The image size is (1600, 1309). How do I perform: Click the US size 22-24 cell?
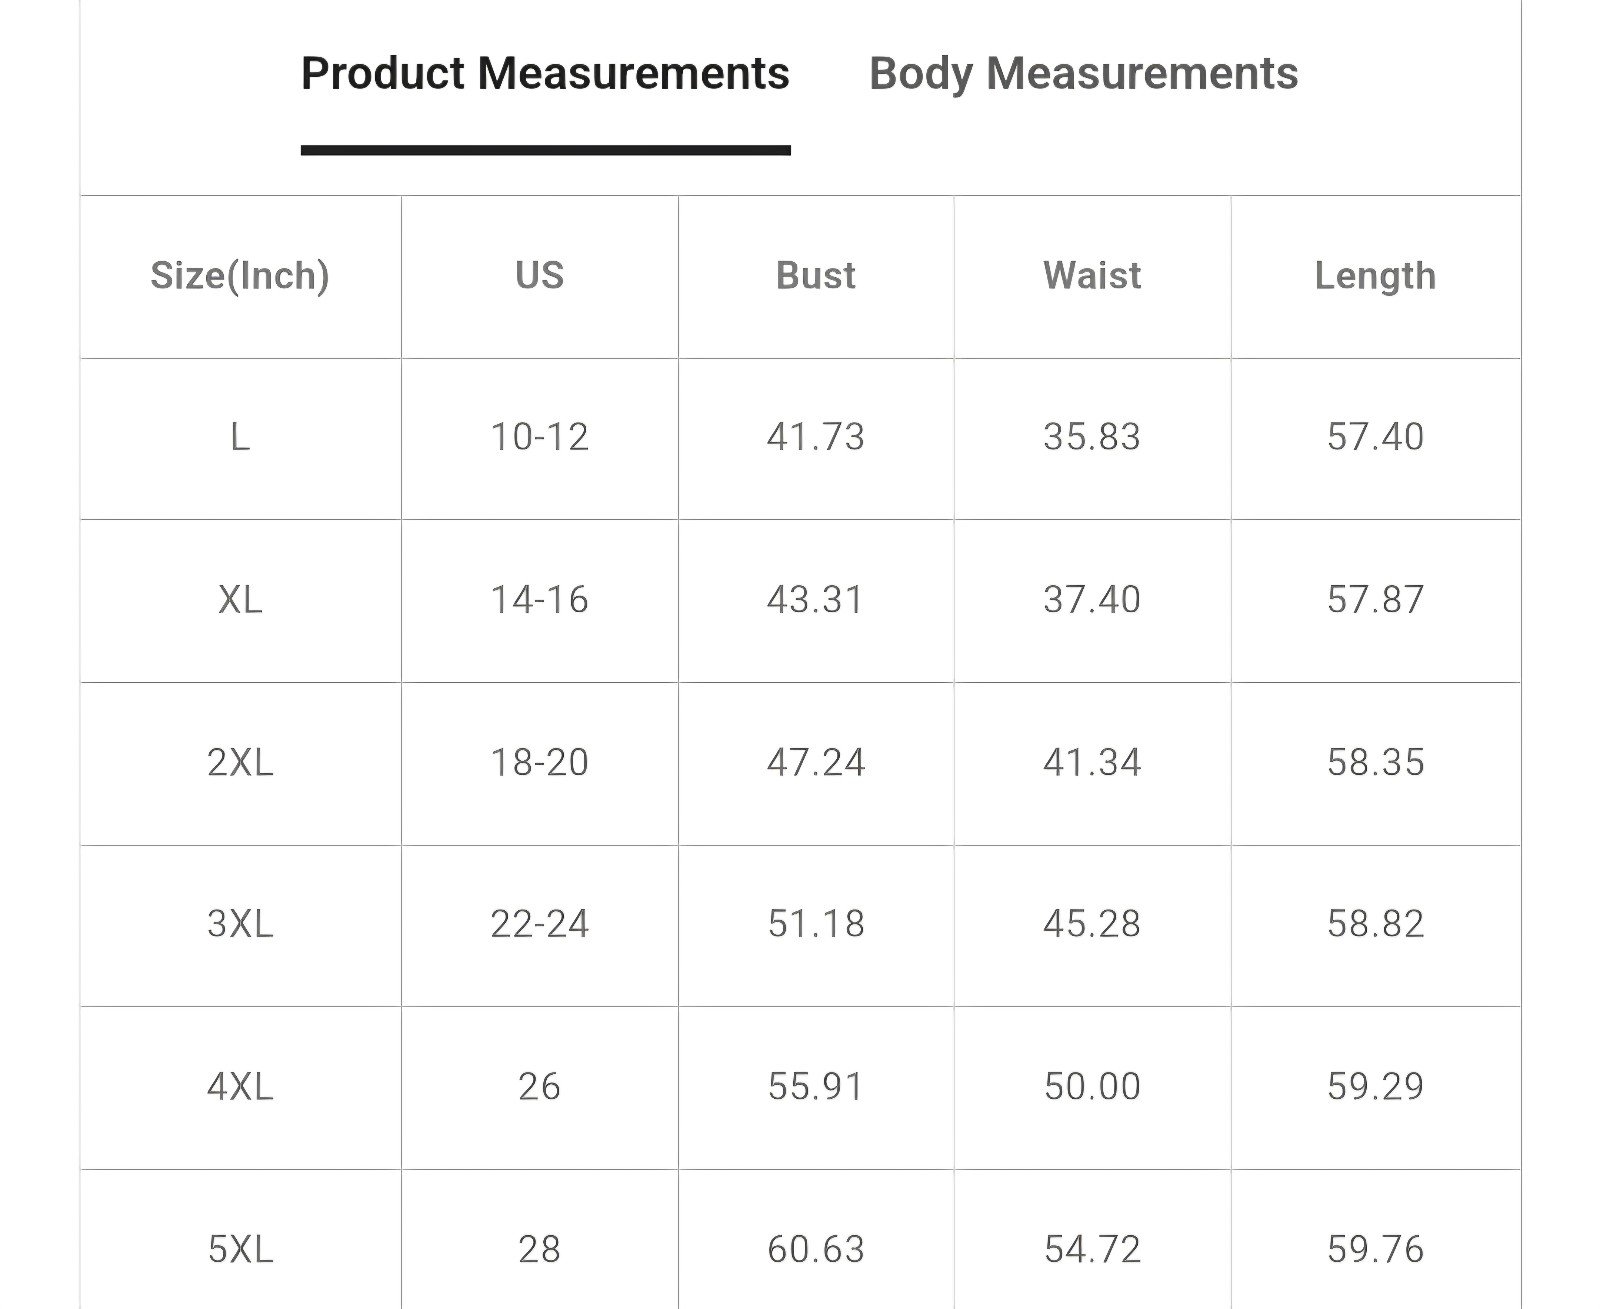540,925
